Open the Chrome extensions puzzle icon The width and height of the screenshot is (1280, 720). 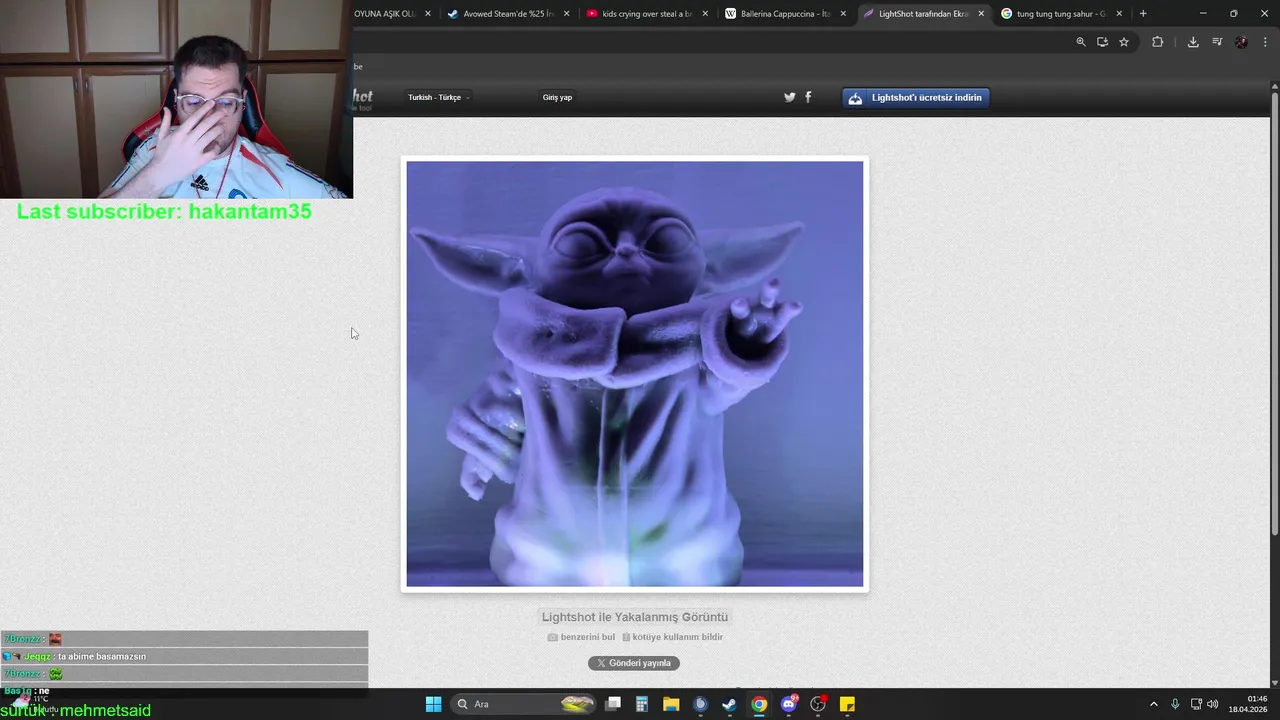pyautogui.click(x=1157, y=42)
